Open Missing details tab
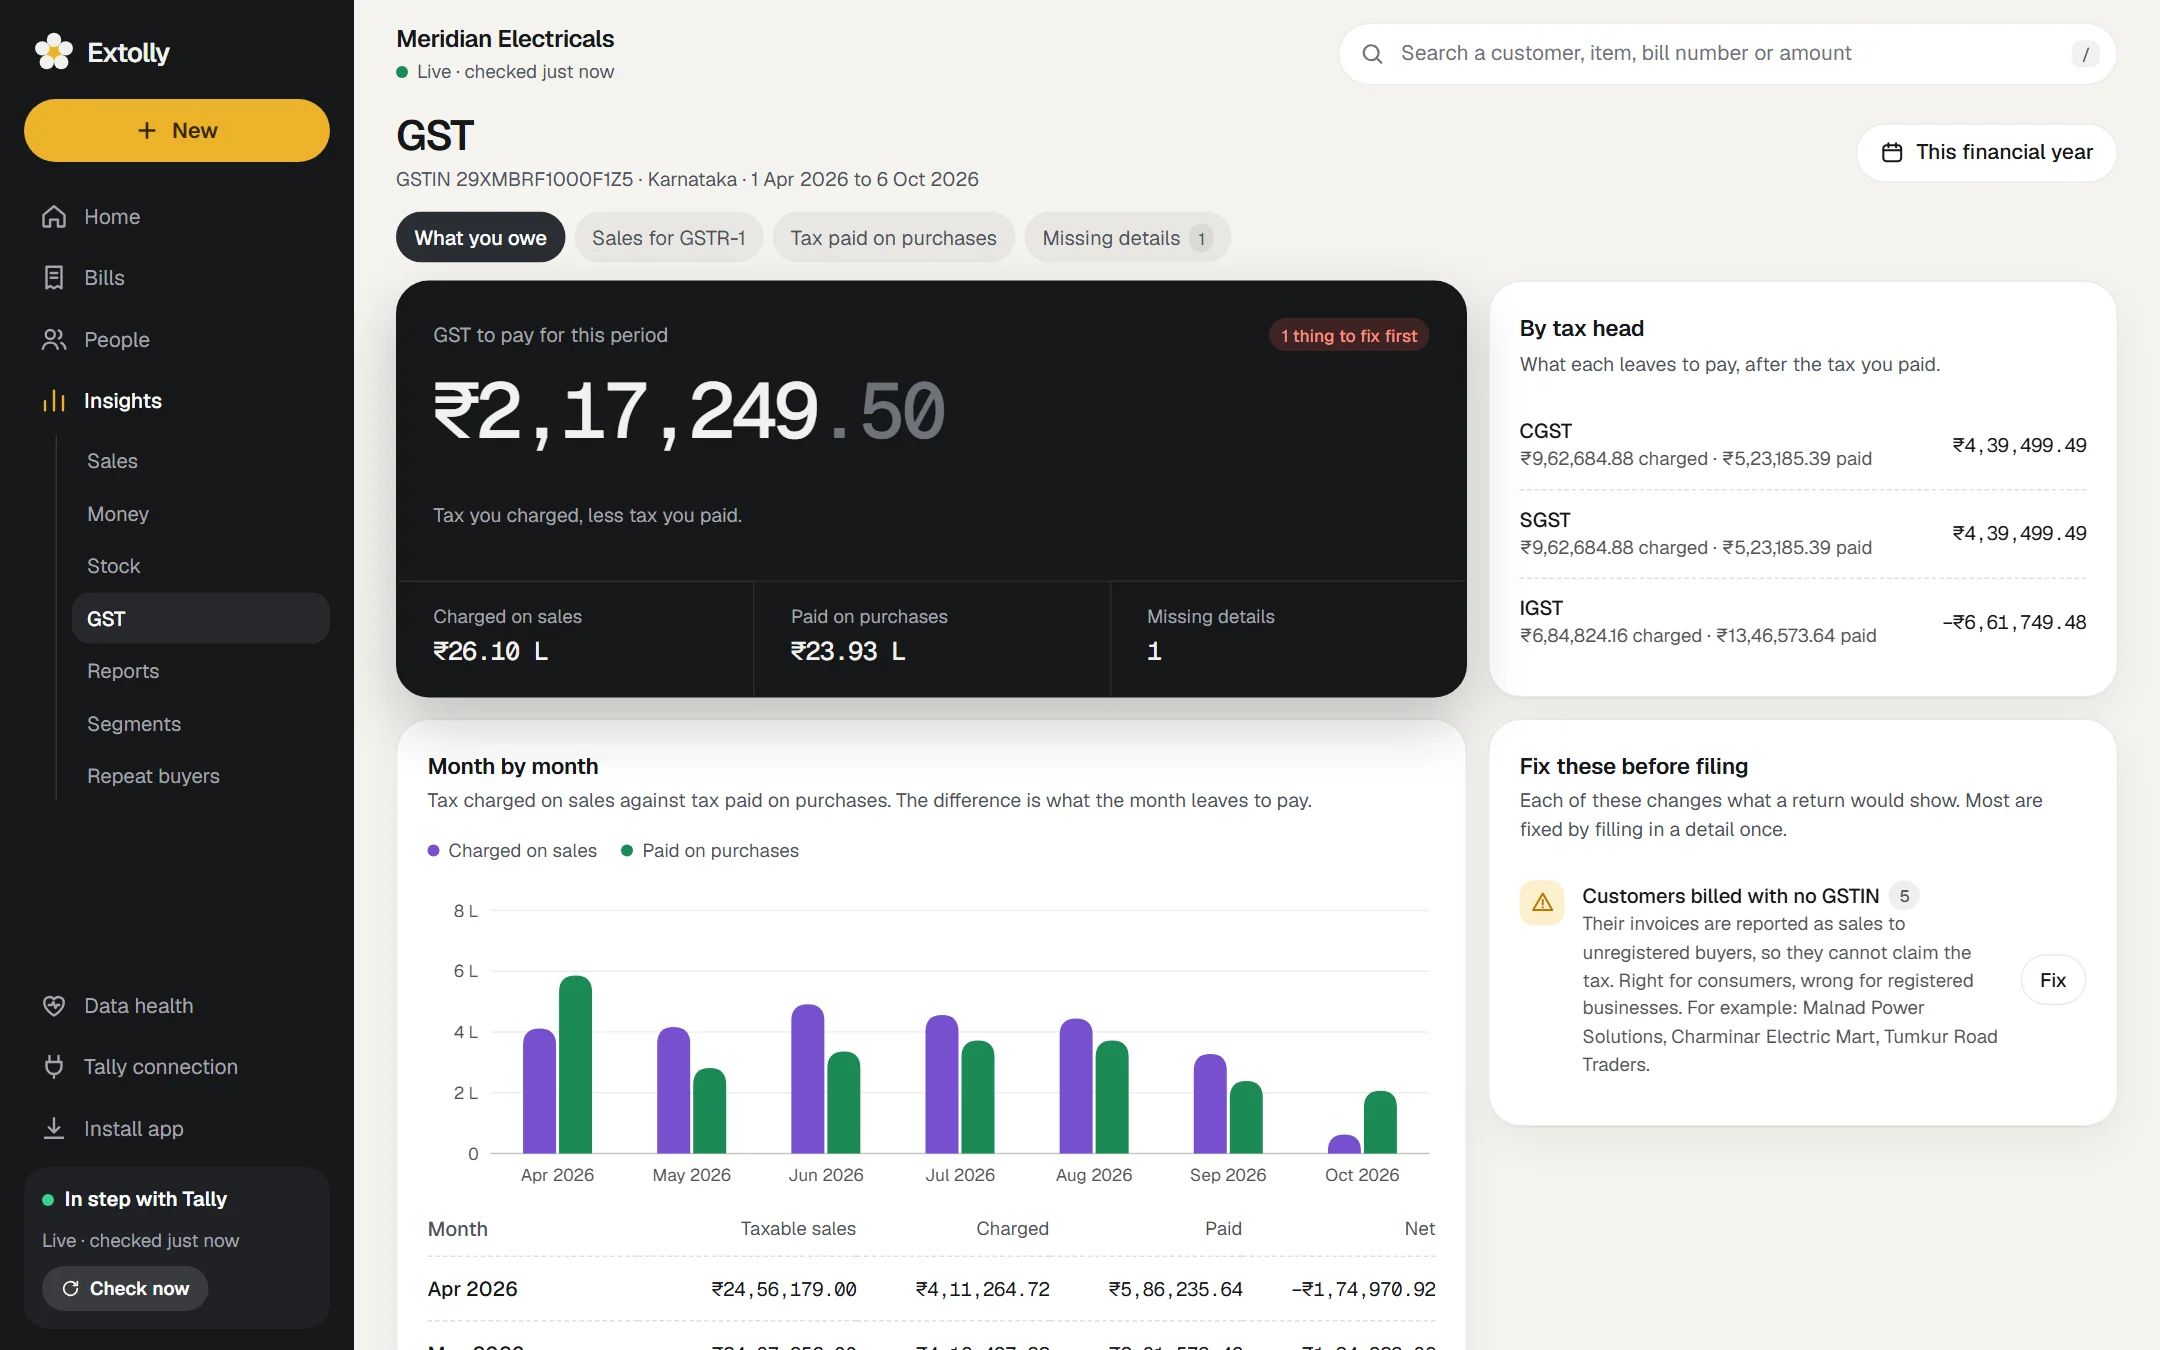The image size is (2160, 1350). tap(1127, 238)
